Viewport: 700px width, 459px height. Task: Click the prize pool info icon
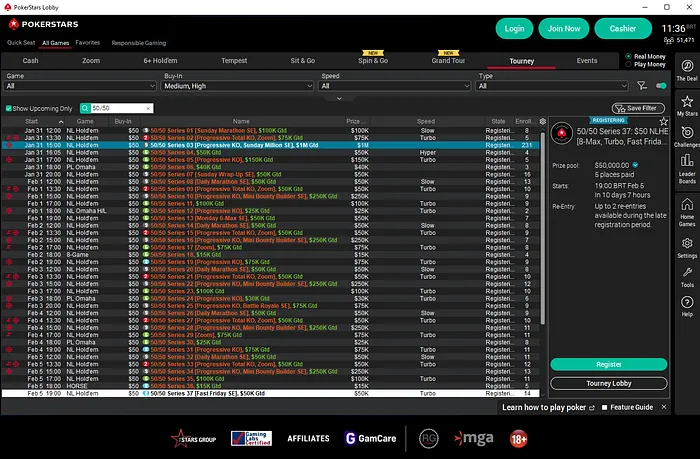(x=635, y=165)
